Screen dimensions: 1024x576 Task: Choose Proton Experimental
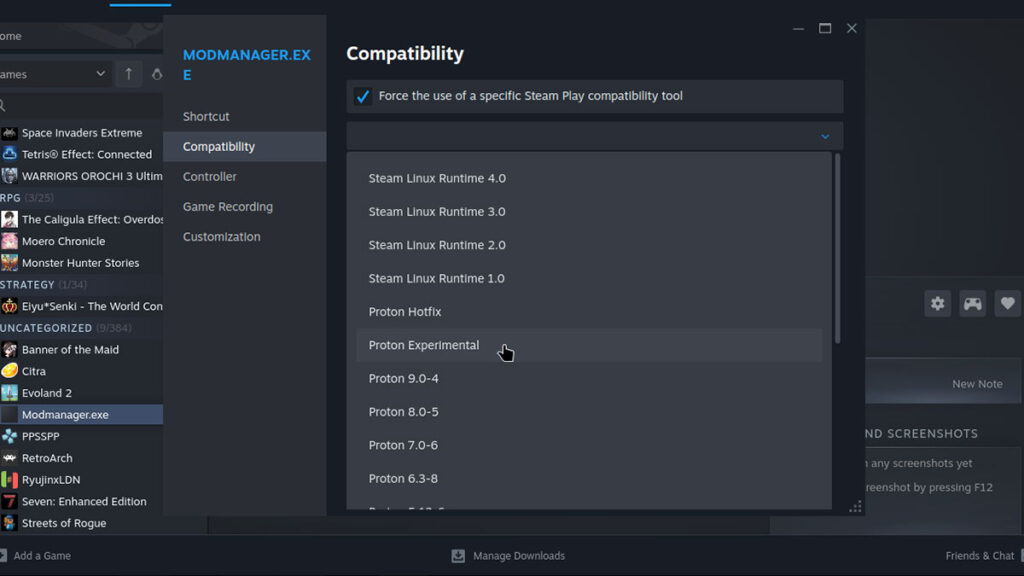(x=589, y=345)
